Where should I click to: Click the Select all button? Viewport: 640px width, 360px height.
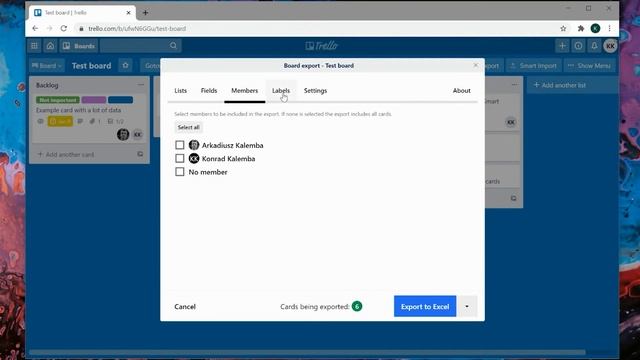coord(189,127)
